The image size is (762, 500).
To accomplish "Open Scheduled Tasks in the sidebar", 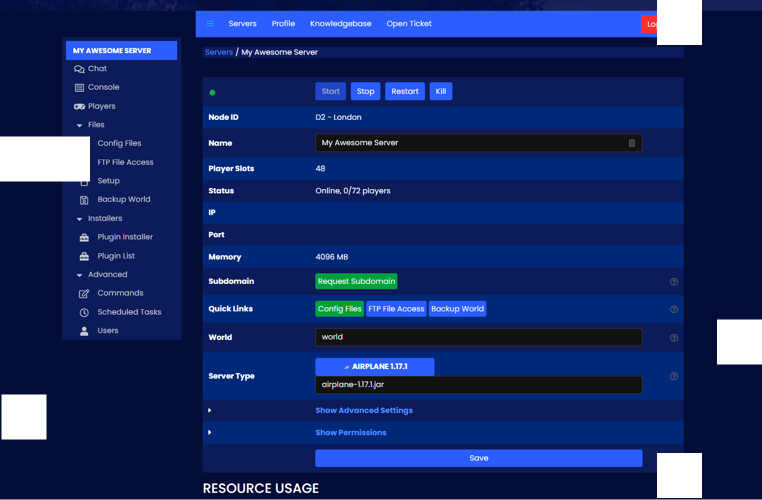I will (129, 312).
